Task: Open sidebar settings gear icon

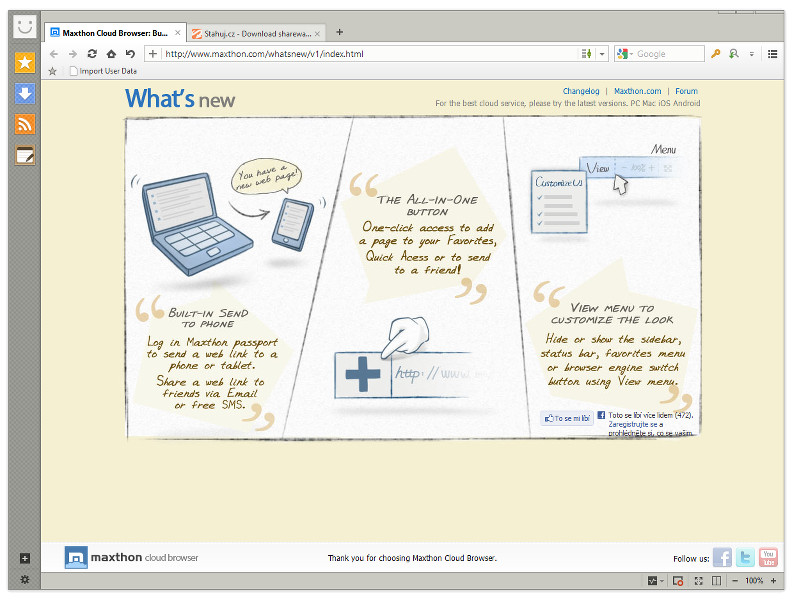Action: (25, 579)
